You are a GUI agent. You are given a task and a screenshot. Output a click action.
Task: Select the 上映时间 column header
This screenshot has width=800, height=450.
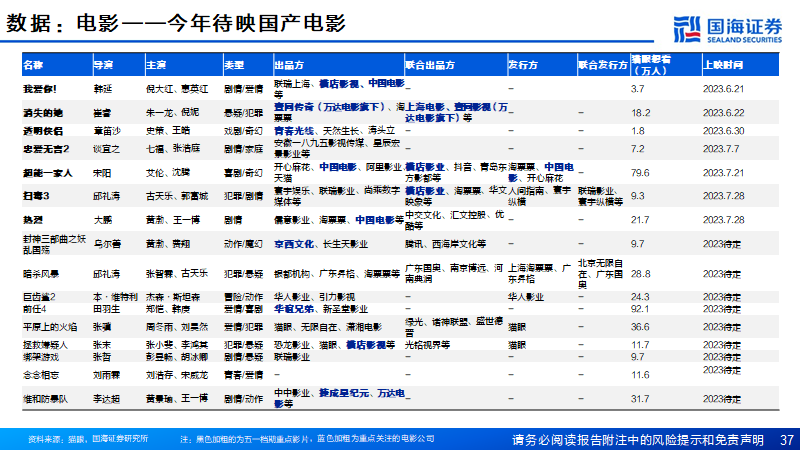723,65
